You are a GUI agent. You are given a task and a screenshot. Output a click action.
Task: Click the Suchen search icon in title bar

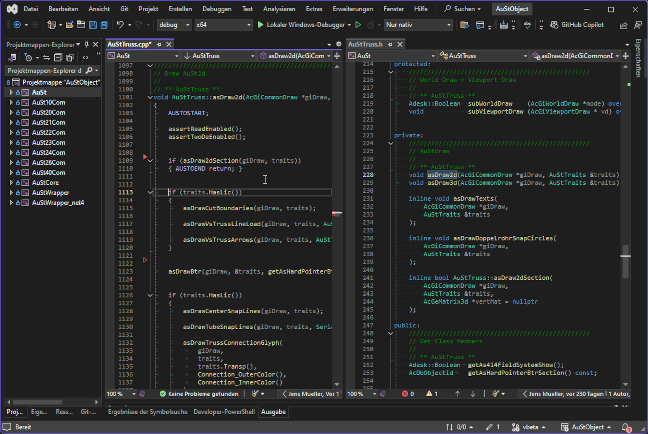(x=445, y=8)
